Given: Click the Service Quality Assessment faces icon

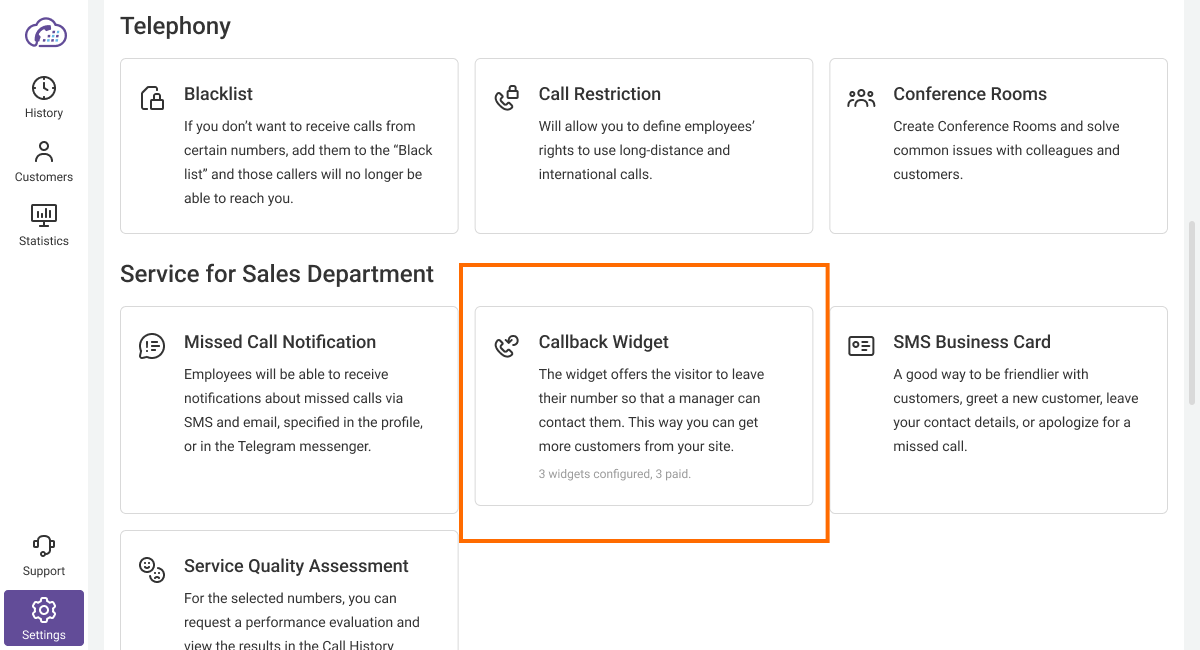Looking at the screenshot, I should click(152, 570).
